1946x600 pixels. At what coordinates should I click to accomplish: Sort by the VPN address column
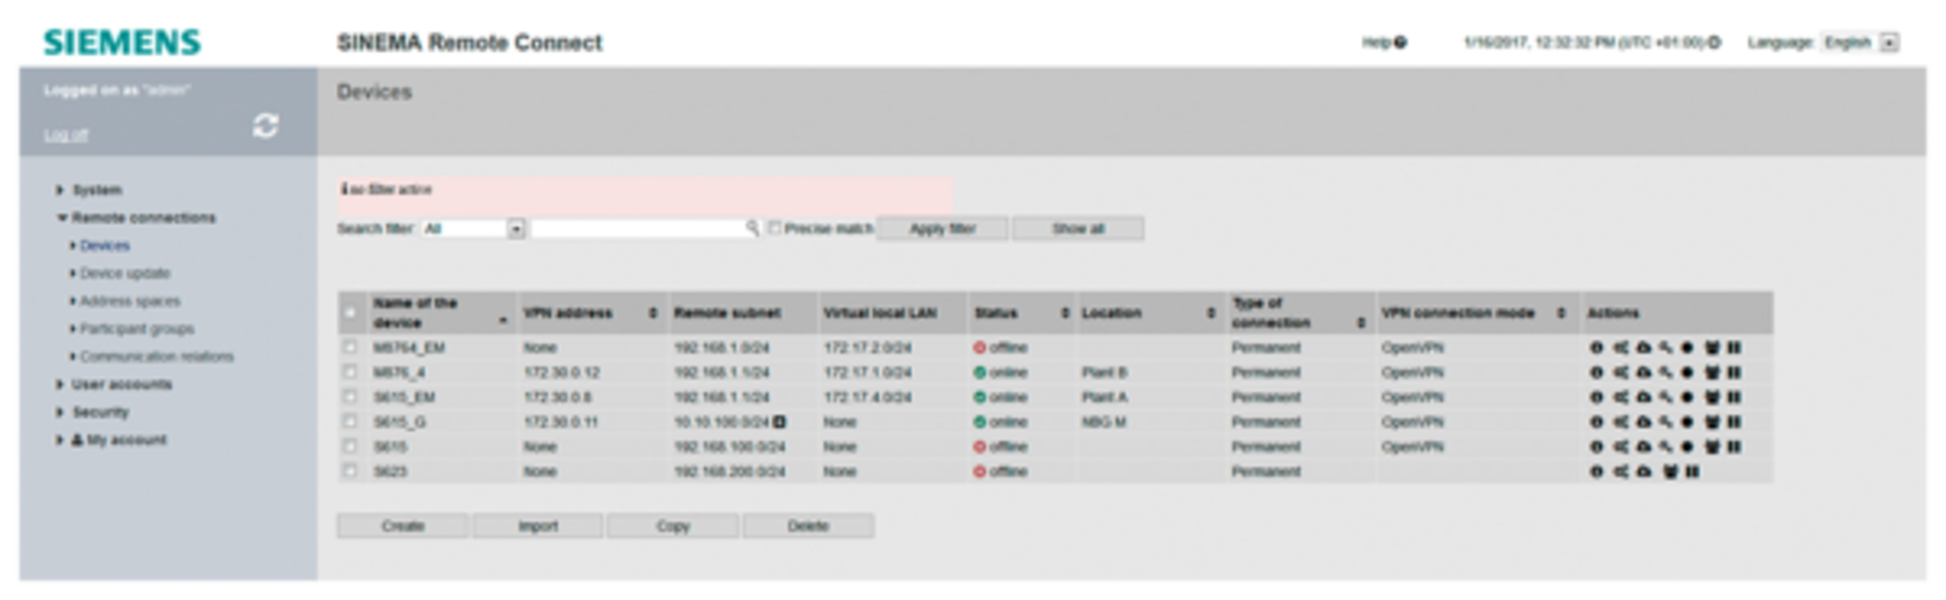tap(652, 313)
